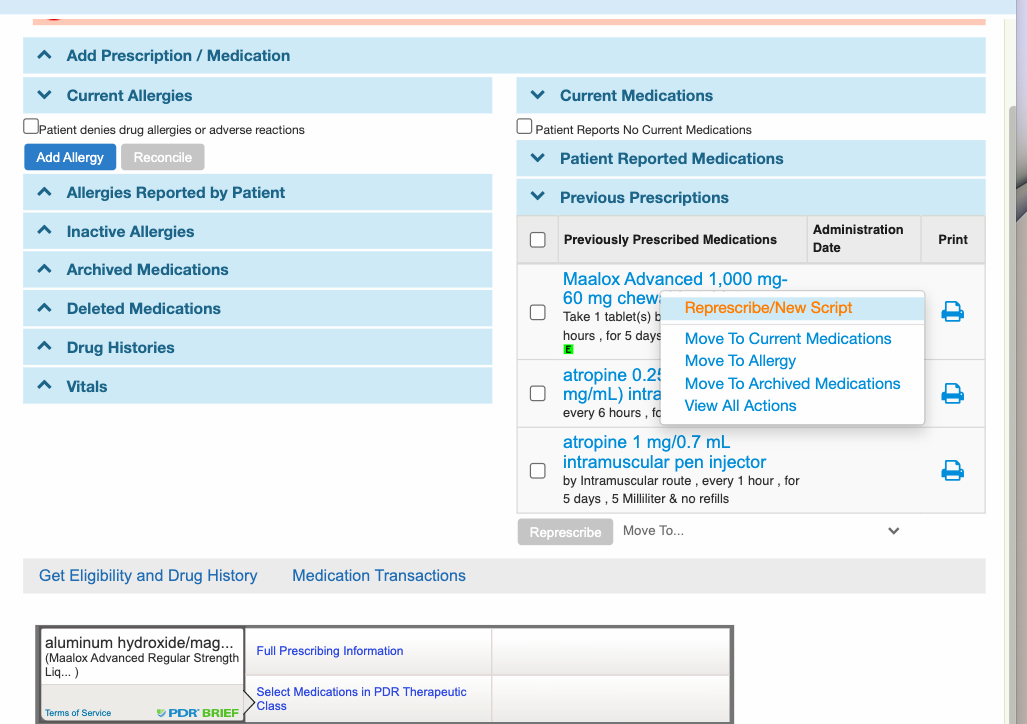Image resolution: width=1027 pixels, height=724 pixels.
Task: Check Patient denies drug allergies checkbox
Action: pos(31,127)
